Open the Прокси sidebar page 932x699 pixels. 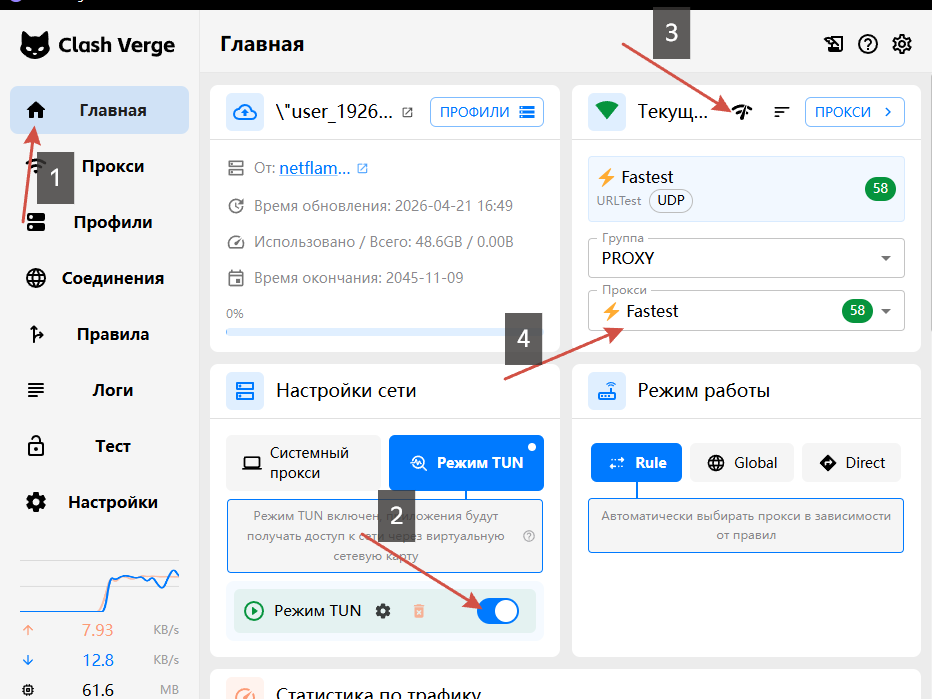point(99,166)
